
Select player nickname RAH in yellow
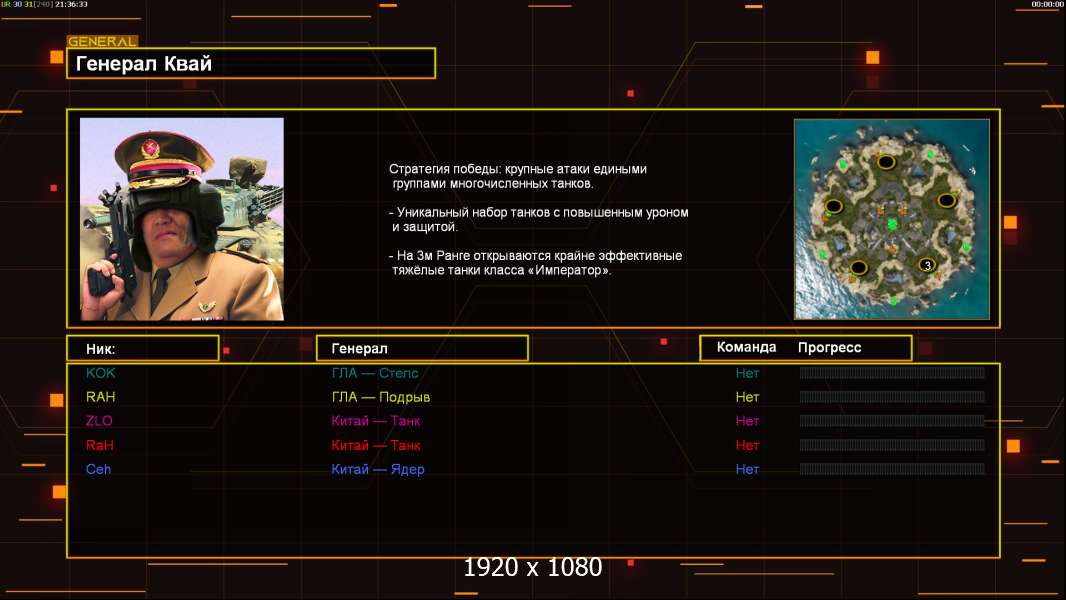[101, 397]
